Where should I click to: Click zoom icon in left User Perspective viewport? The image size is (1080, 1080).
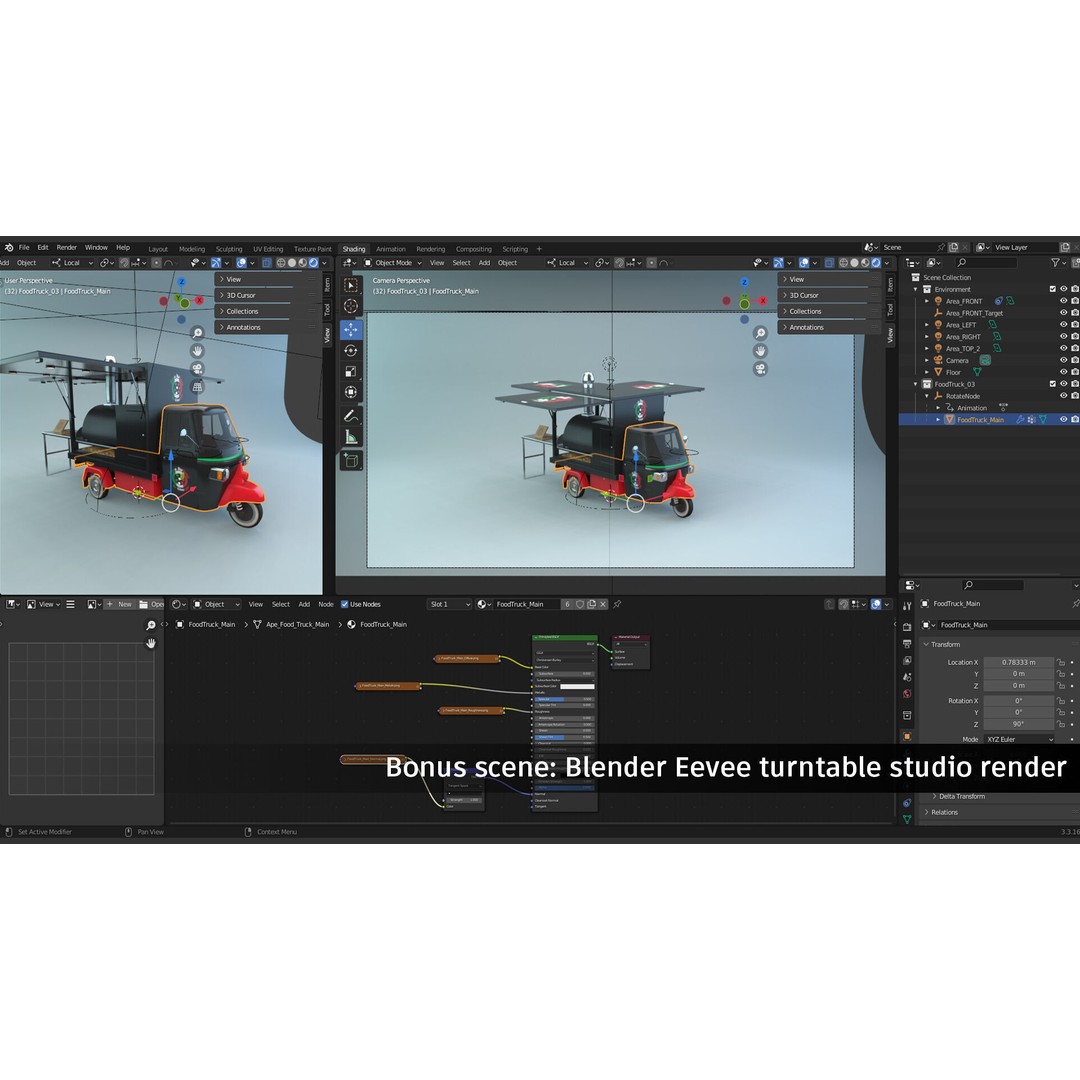coord(198,333)
